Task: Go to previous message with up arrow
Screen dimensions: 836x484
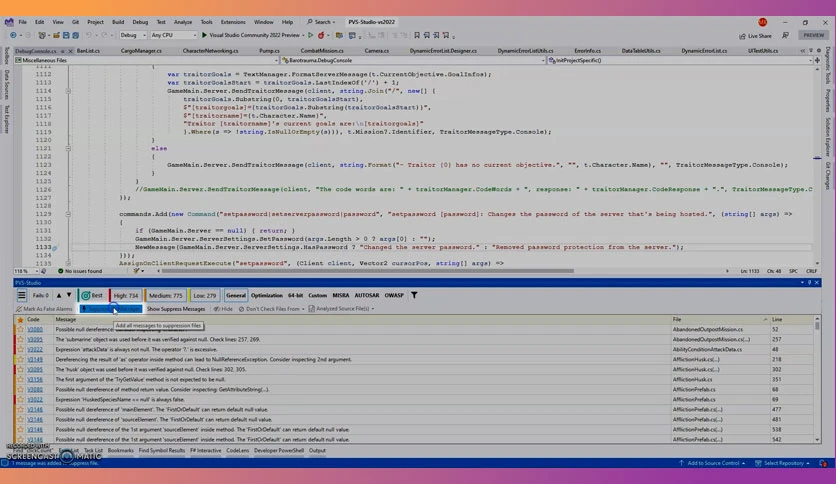Action: pyautogui.click(x=59, y=295)
